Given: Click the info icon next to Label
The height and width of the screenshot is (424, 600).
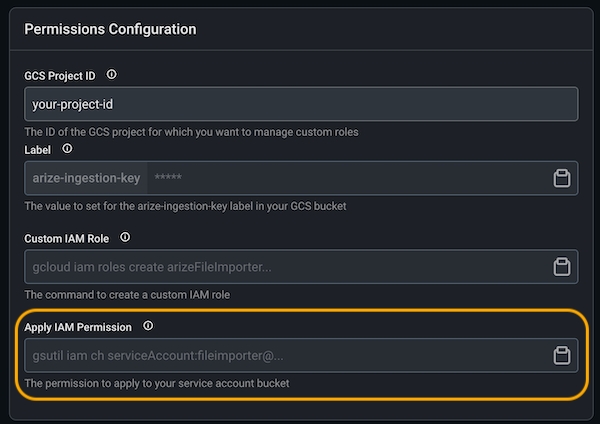Looking at the screenshot, I should tap(68, 149).
